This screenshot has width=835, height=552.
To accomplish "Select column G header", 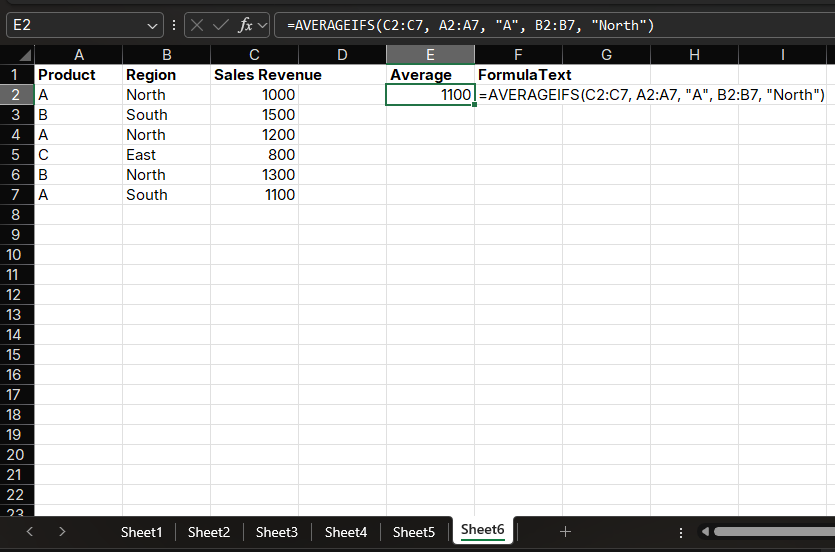I will click(x=606, y=55).
